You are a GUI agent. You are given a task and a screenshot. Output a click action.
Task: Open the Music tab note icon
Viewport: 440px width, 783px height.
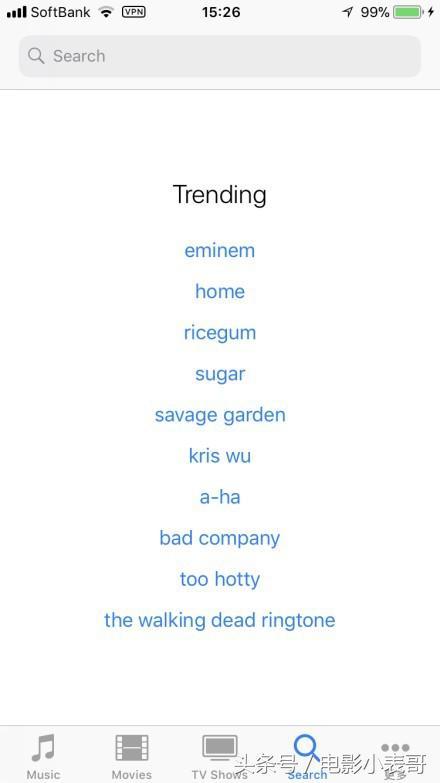point(43,748)
